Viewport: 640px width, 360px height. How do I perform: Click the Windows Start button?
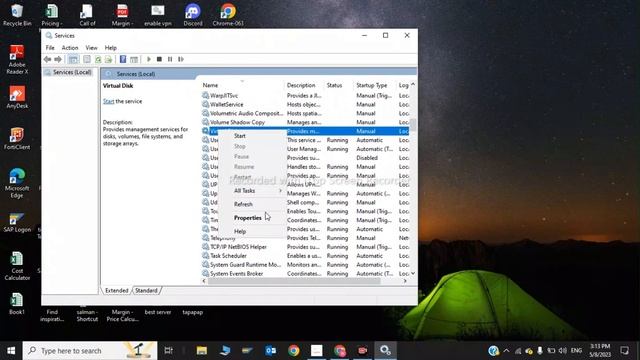[x=11, y=351]
